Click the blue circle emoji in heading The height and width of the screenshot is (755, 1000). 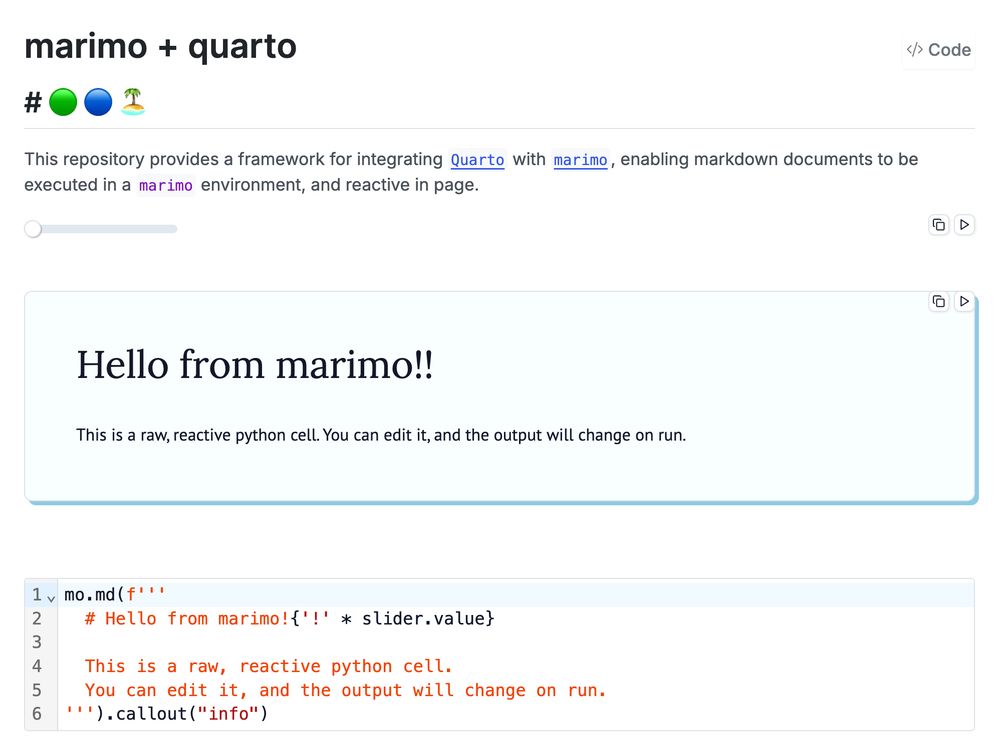[98, 102]
